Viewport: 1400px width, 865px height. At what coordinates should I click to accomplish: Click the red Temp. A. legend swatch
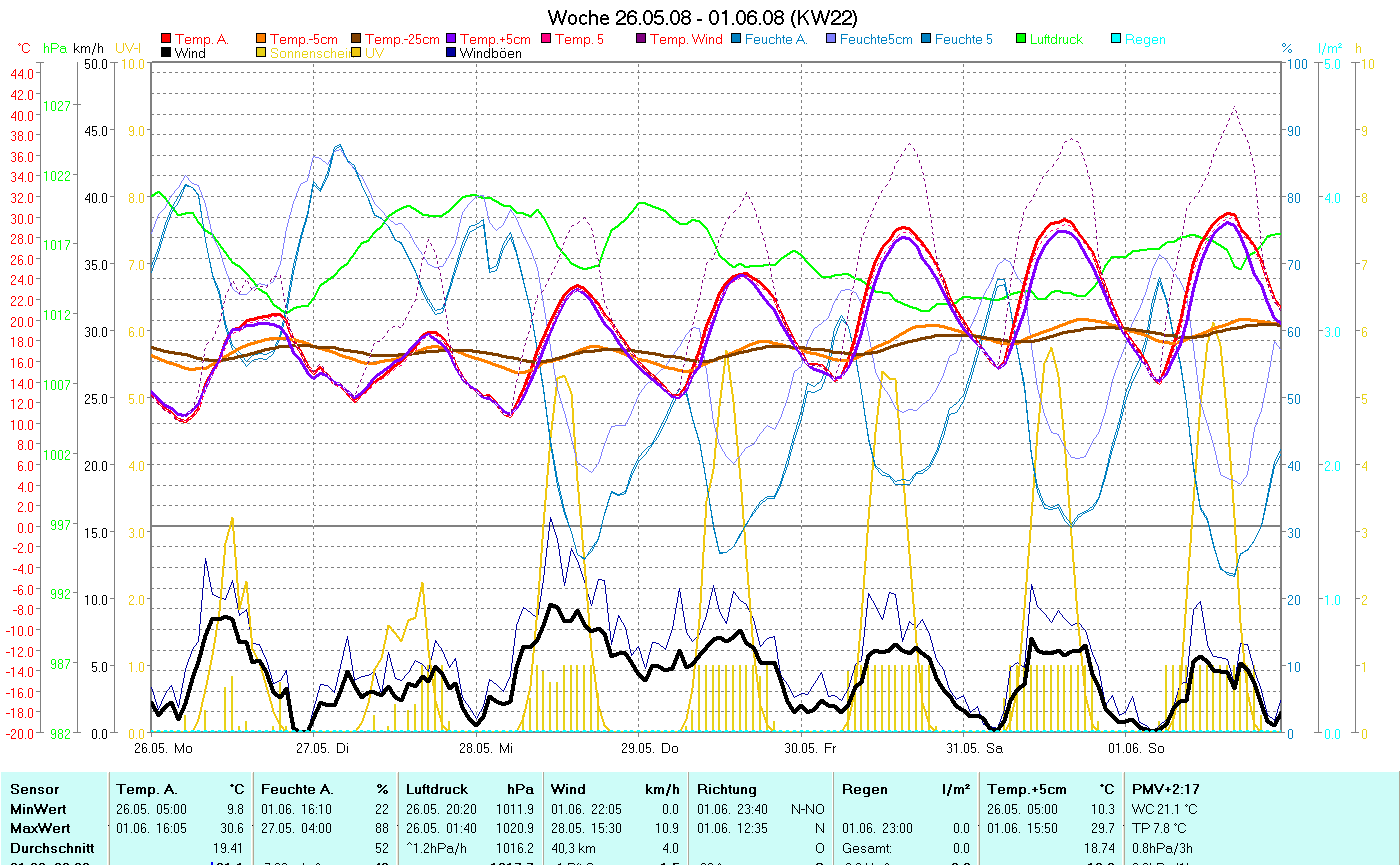(x=166, y=40)
